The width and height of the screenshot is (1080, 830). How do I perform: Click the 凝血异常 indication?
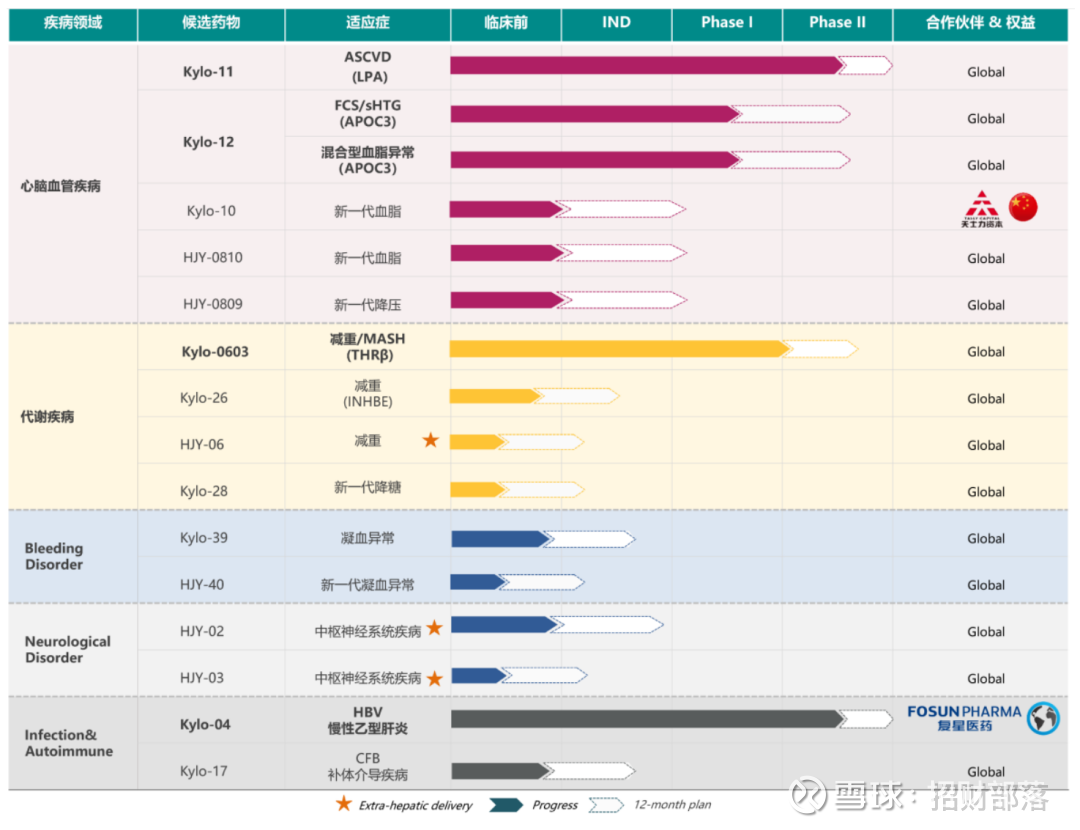(x=368, y=538)
